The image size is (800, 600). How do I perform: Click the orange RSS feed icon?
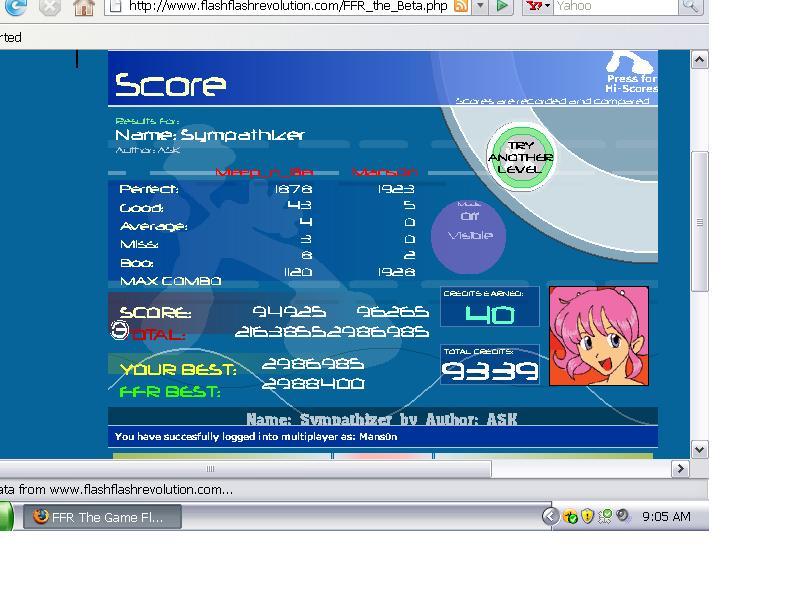coord(461,6)
